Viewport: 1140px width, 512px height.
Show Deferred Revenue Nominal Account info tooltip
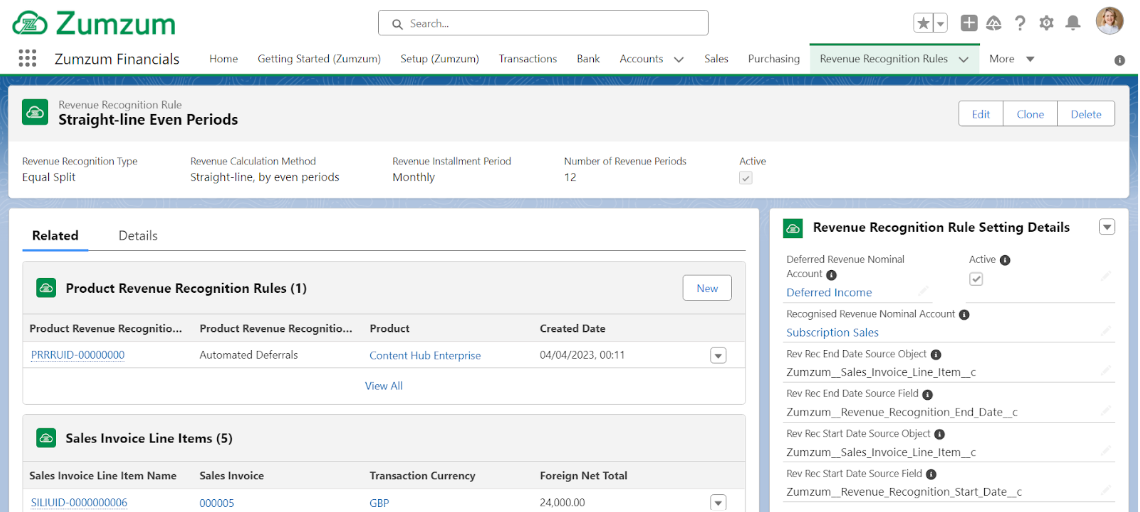click(x=831, y=275)
